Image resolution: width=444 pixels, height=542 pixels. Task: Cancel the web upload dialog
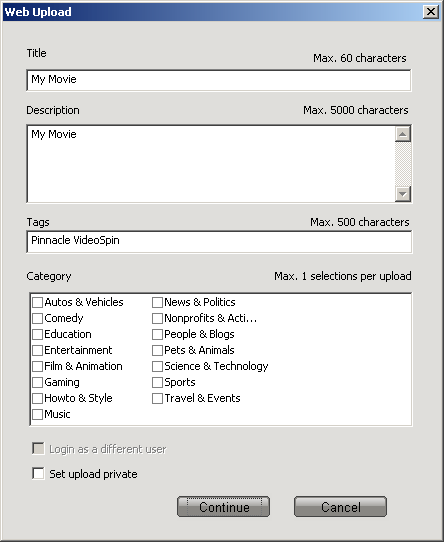coord(340,507)
